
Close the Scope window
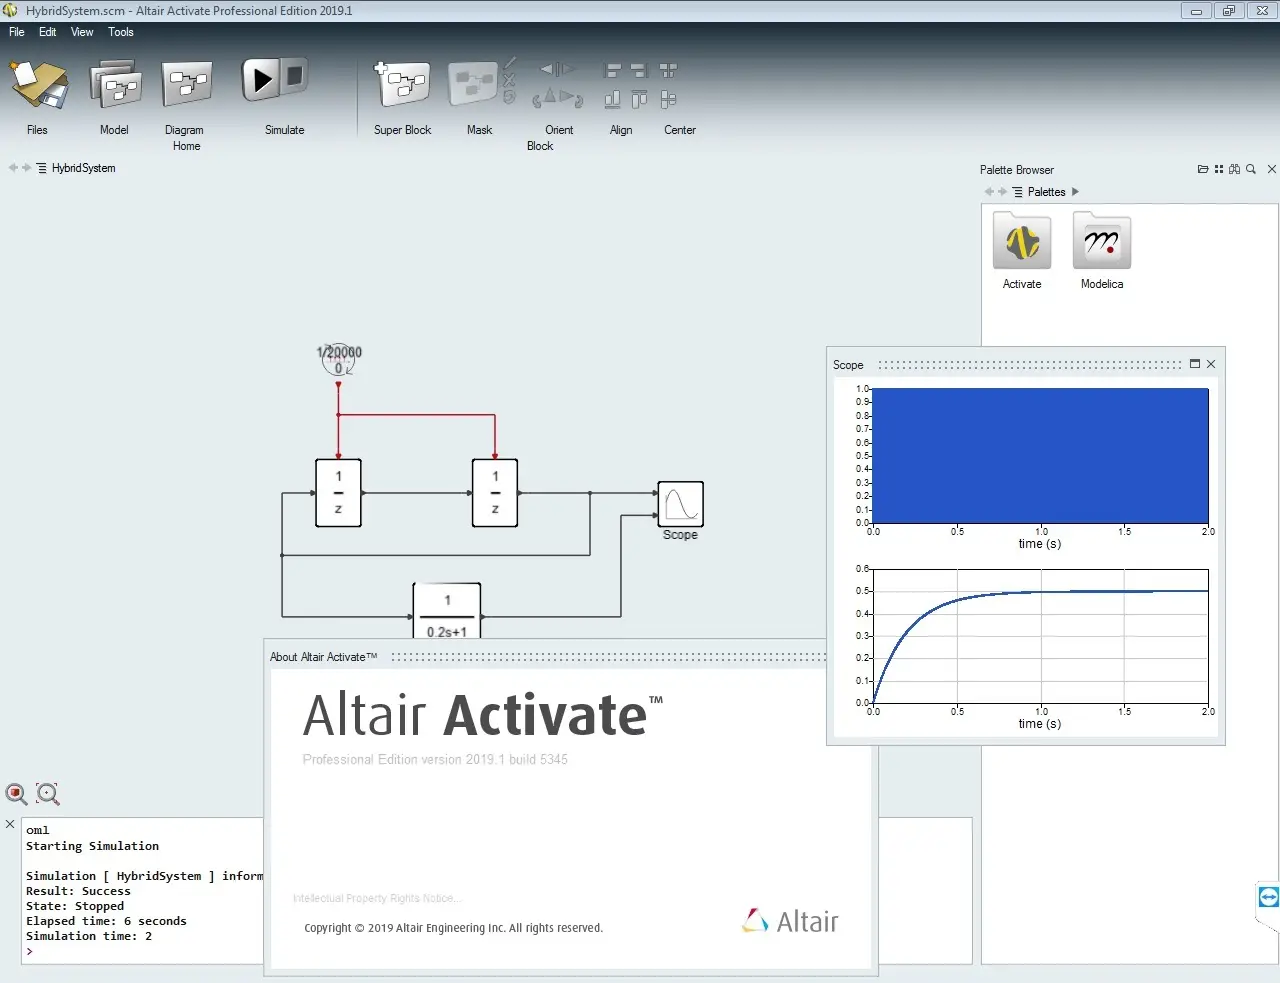pyautogui.click(x=1211, y=364)
